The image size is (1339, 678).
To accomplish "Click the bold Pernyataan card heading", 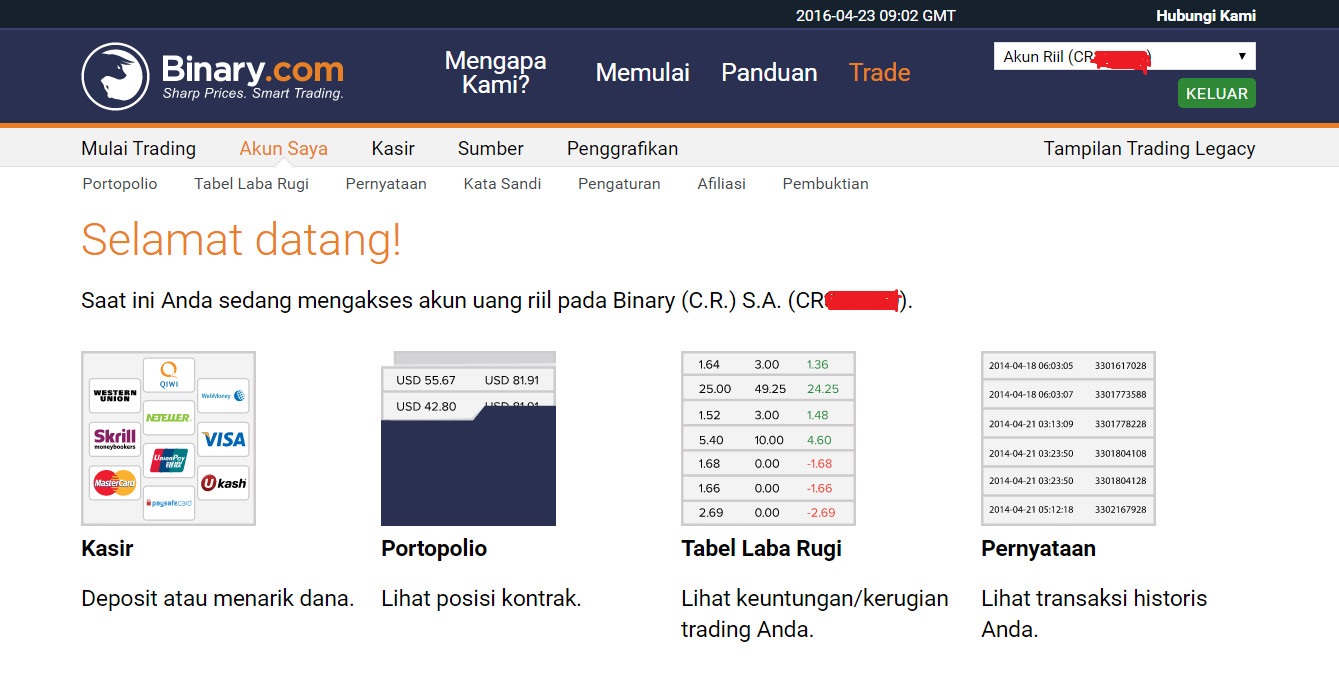I will [1038, 548].
